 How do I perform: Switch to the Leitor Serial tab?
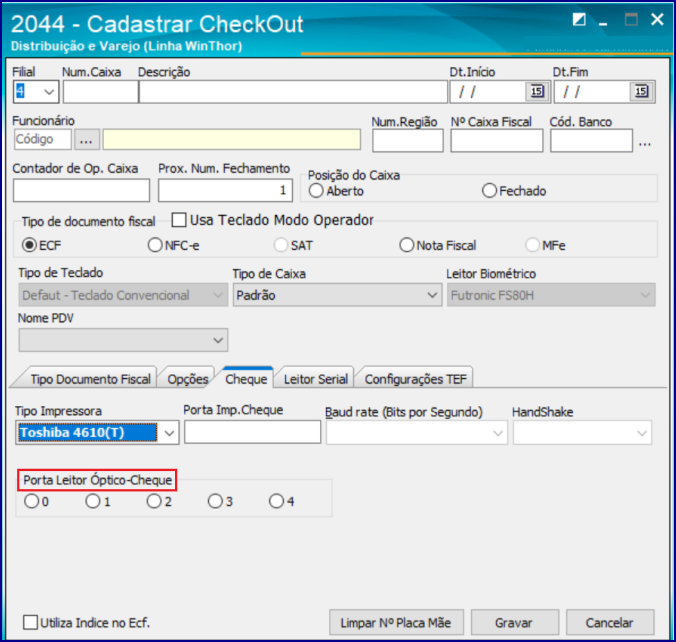pos(316,379)
